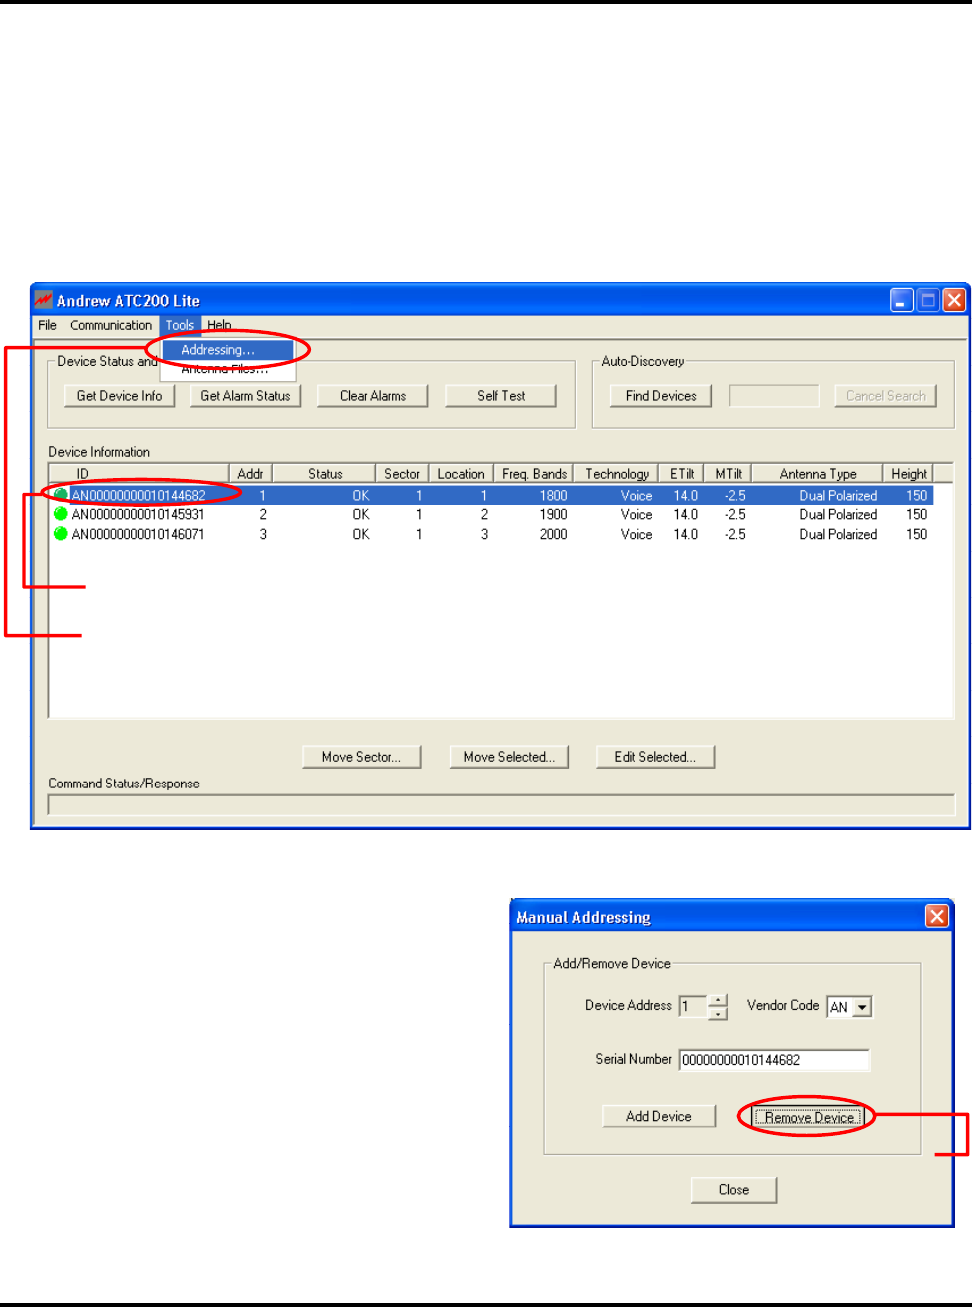Click Move Sector... button
The height and width of the screenshot is (1307, 973).
coord(361,757)
